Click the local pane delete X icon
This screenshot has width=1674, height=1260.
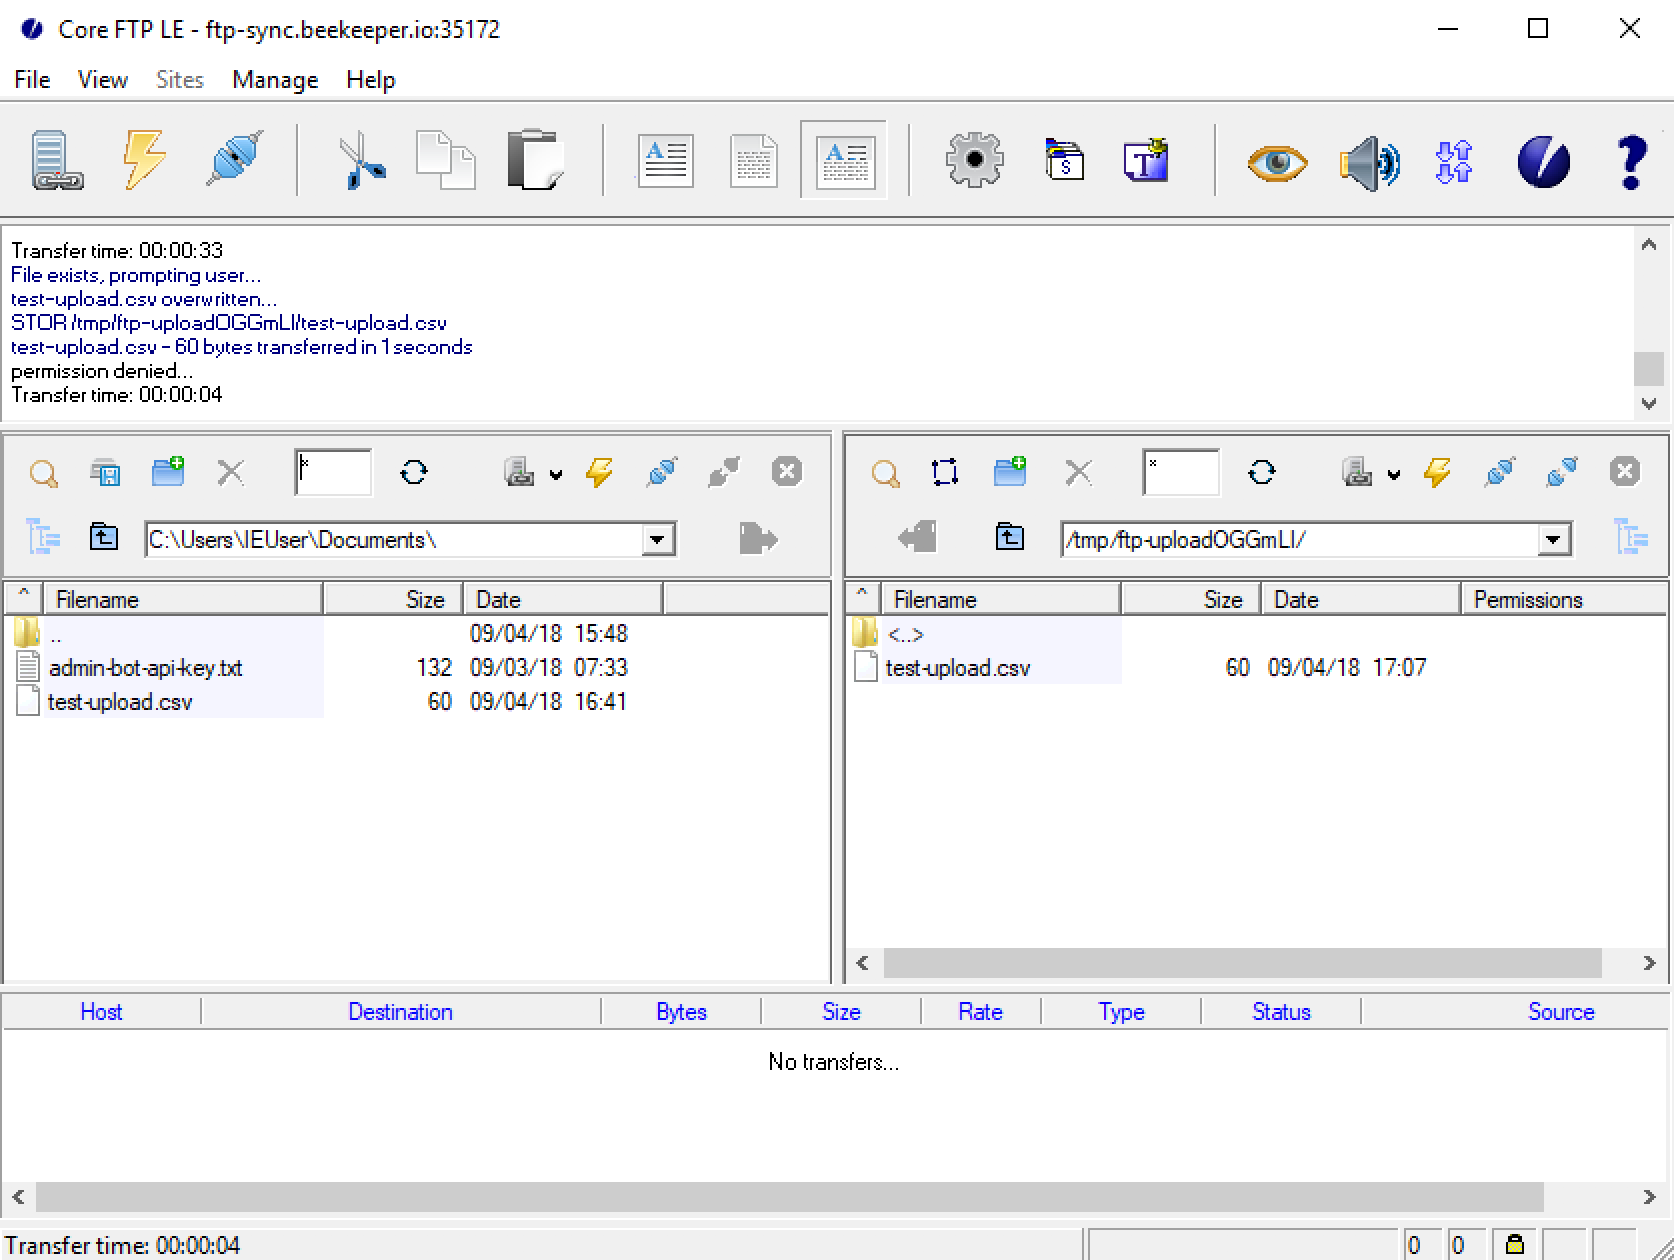(x=231, y=472)
